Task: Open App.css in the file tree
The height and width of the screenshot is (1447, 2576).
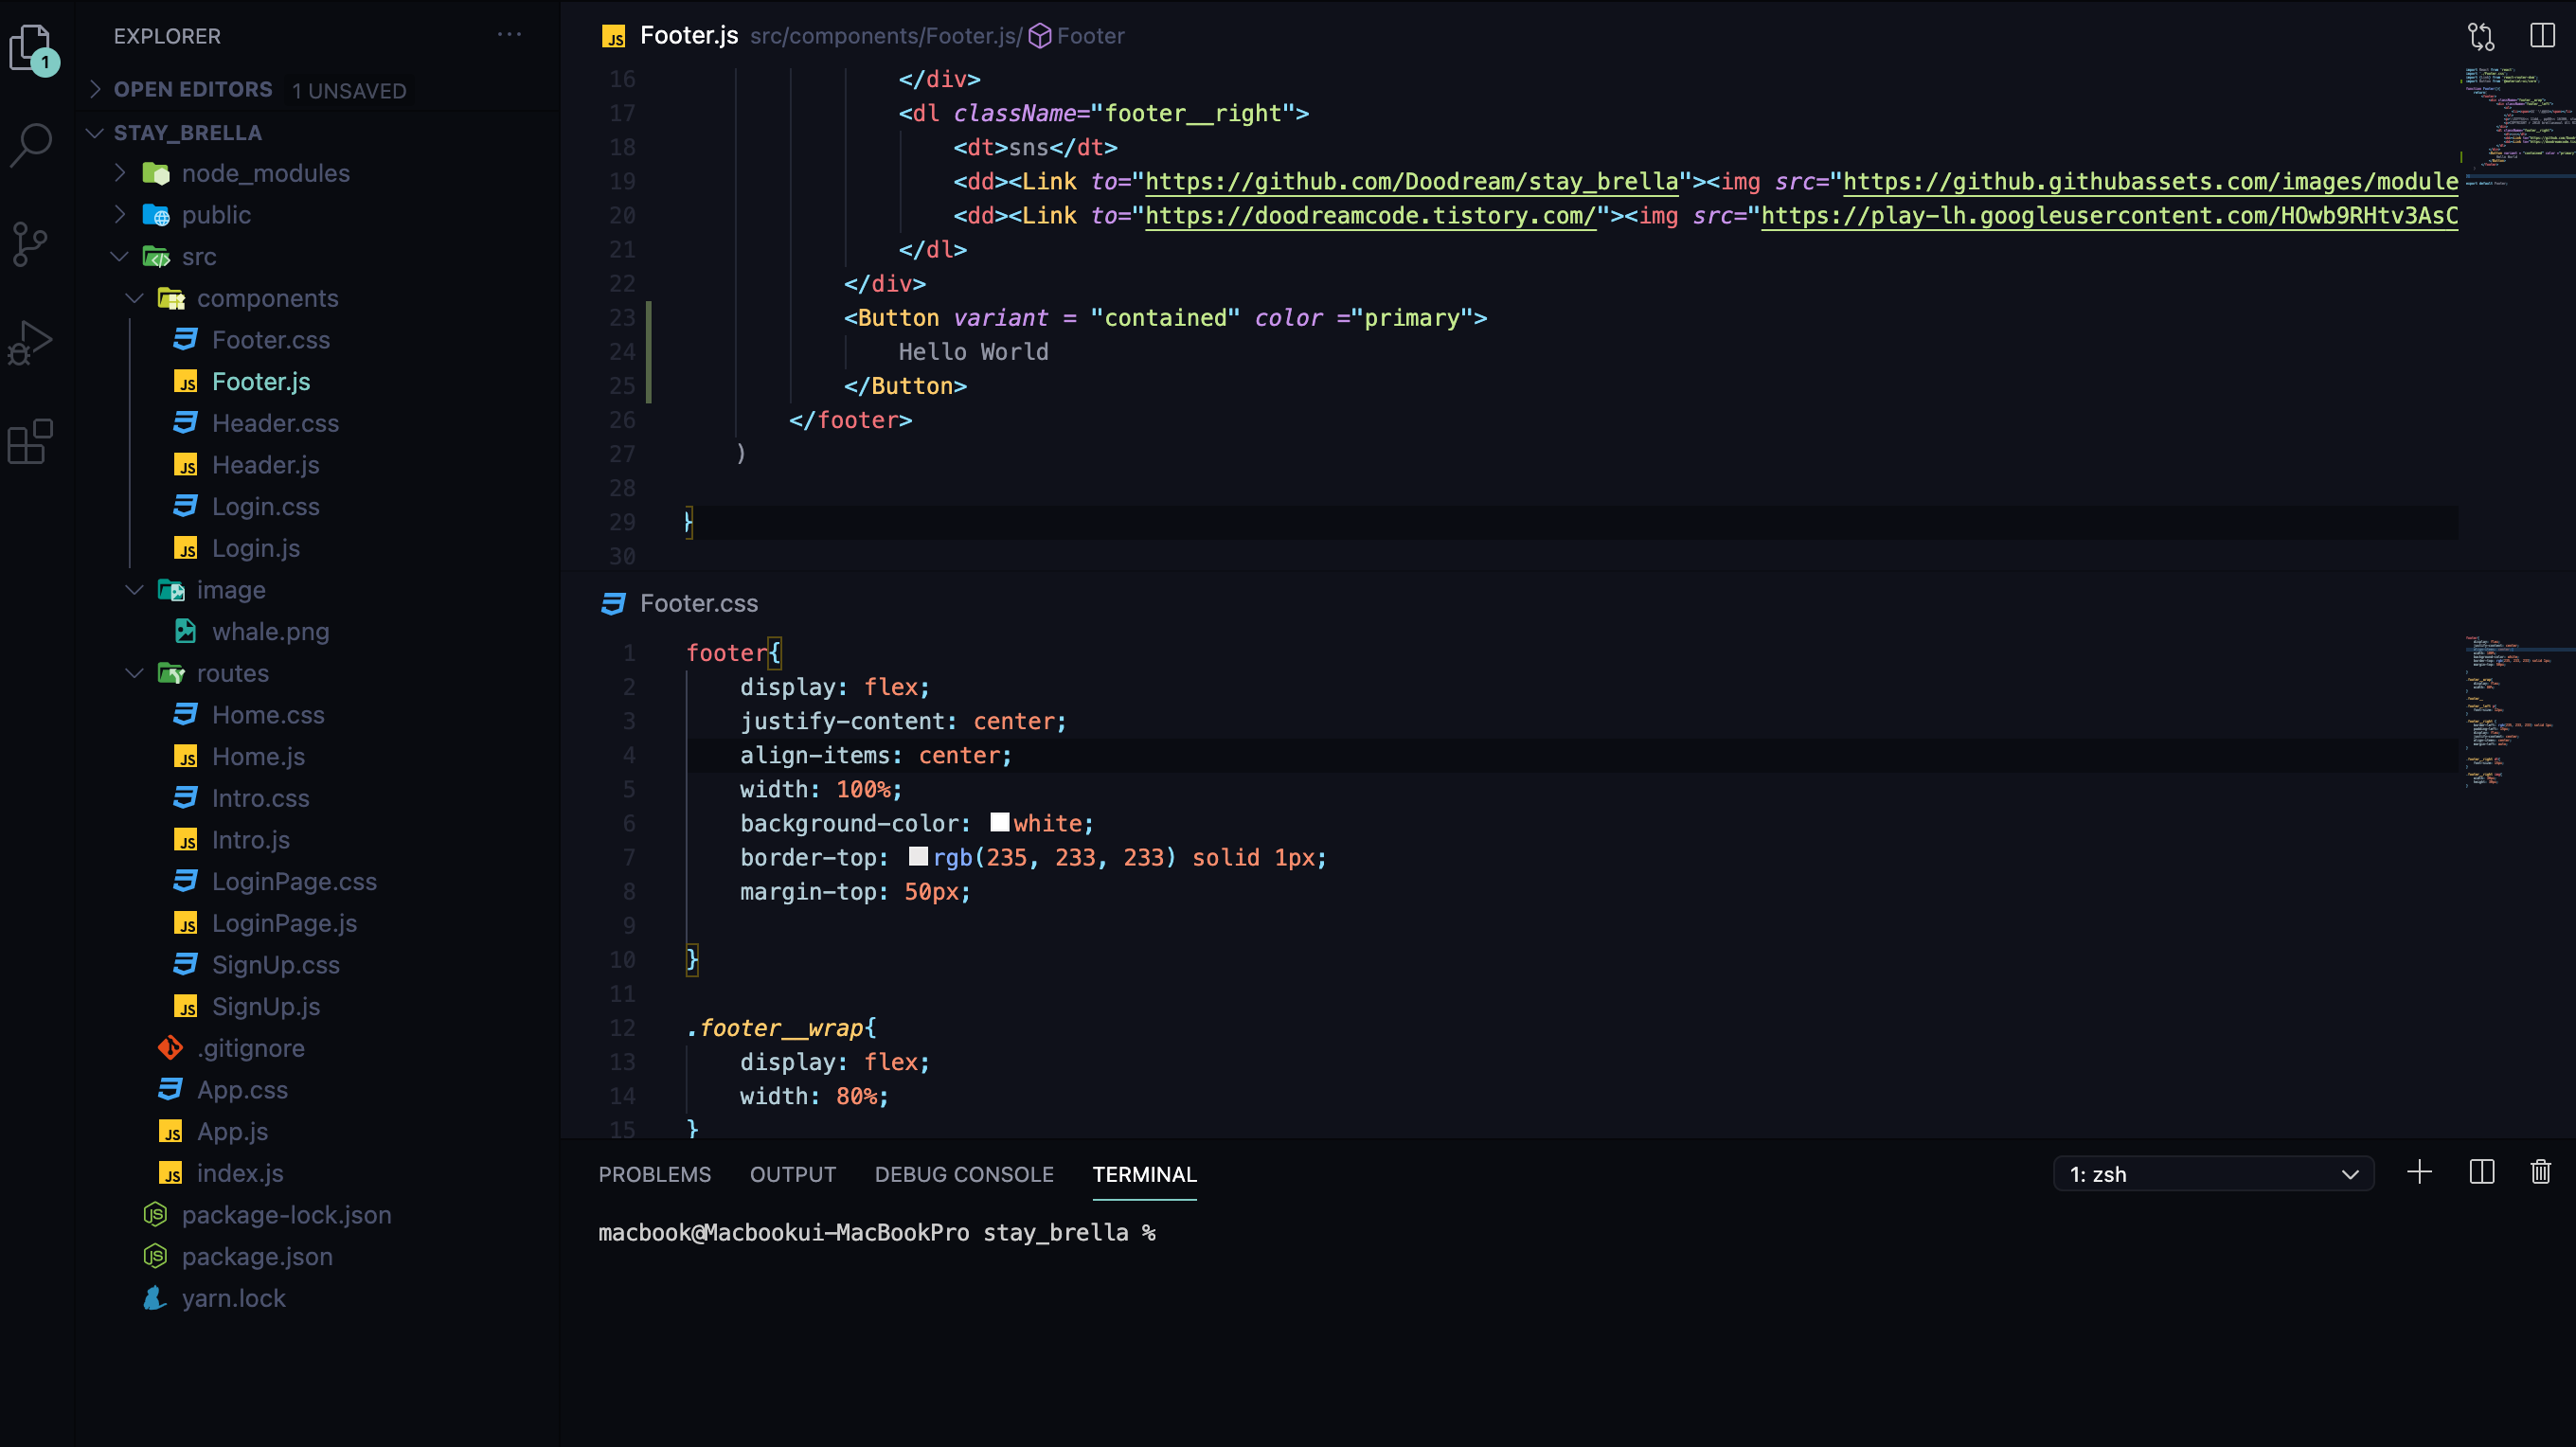Action: [242, 1090]
